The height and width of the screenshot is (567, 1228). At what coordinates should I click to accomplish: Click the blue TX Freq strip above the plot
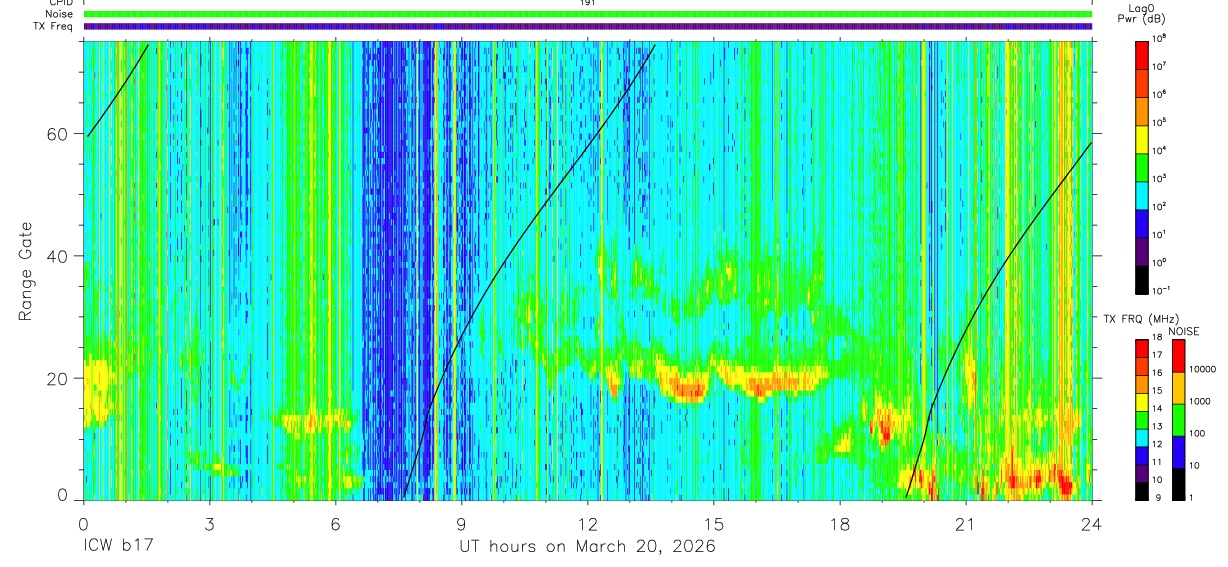pos(588,26)
